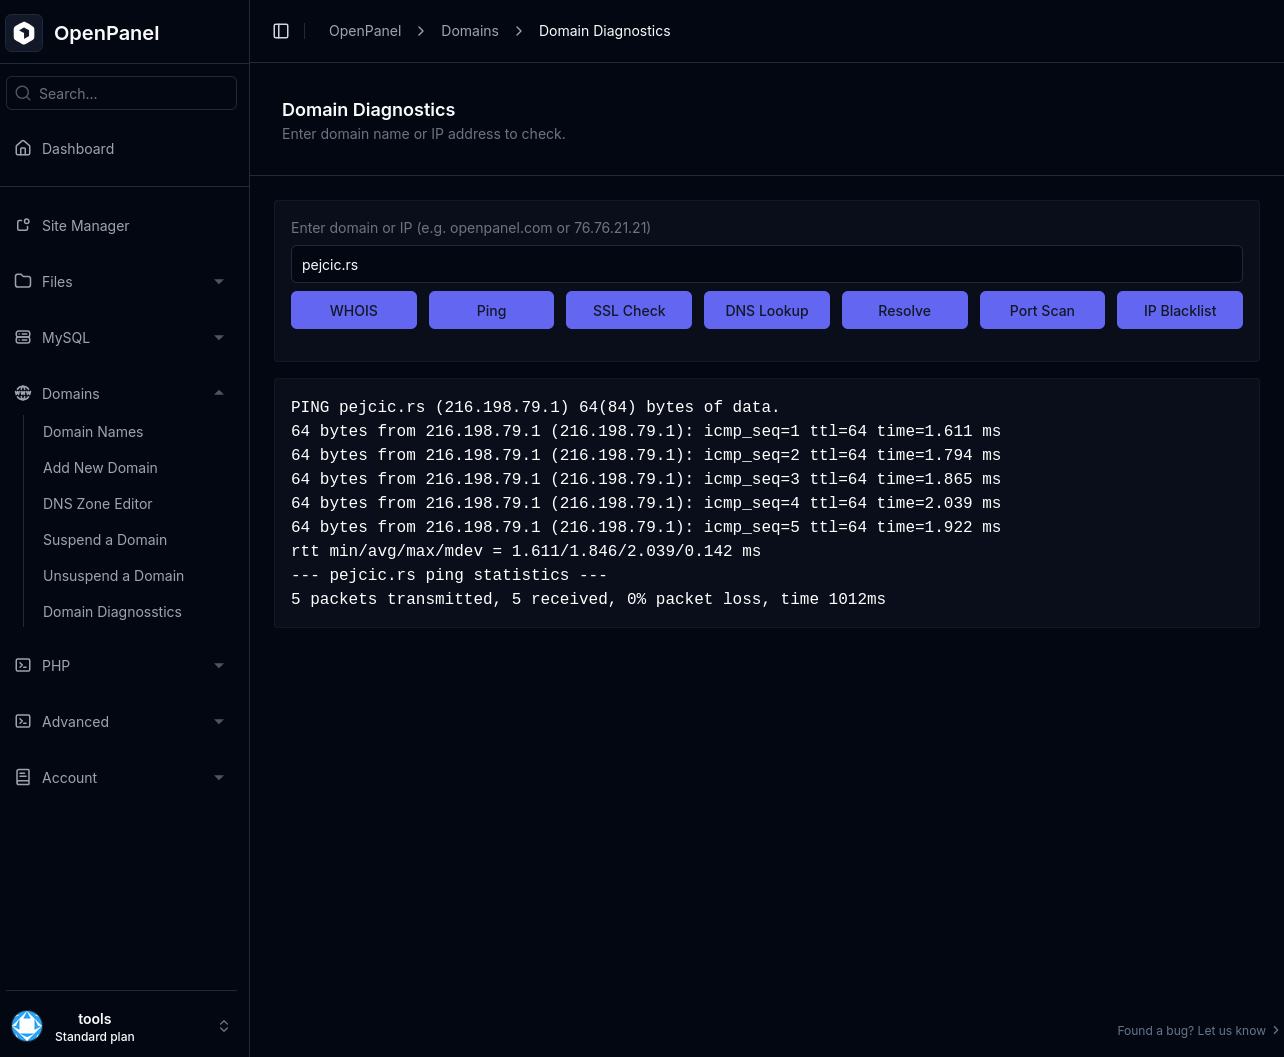This screenshot has width=1284, height=1057.
Task: Expand the Account menu
Action: click(x=219, y=777)
